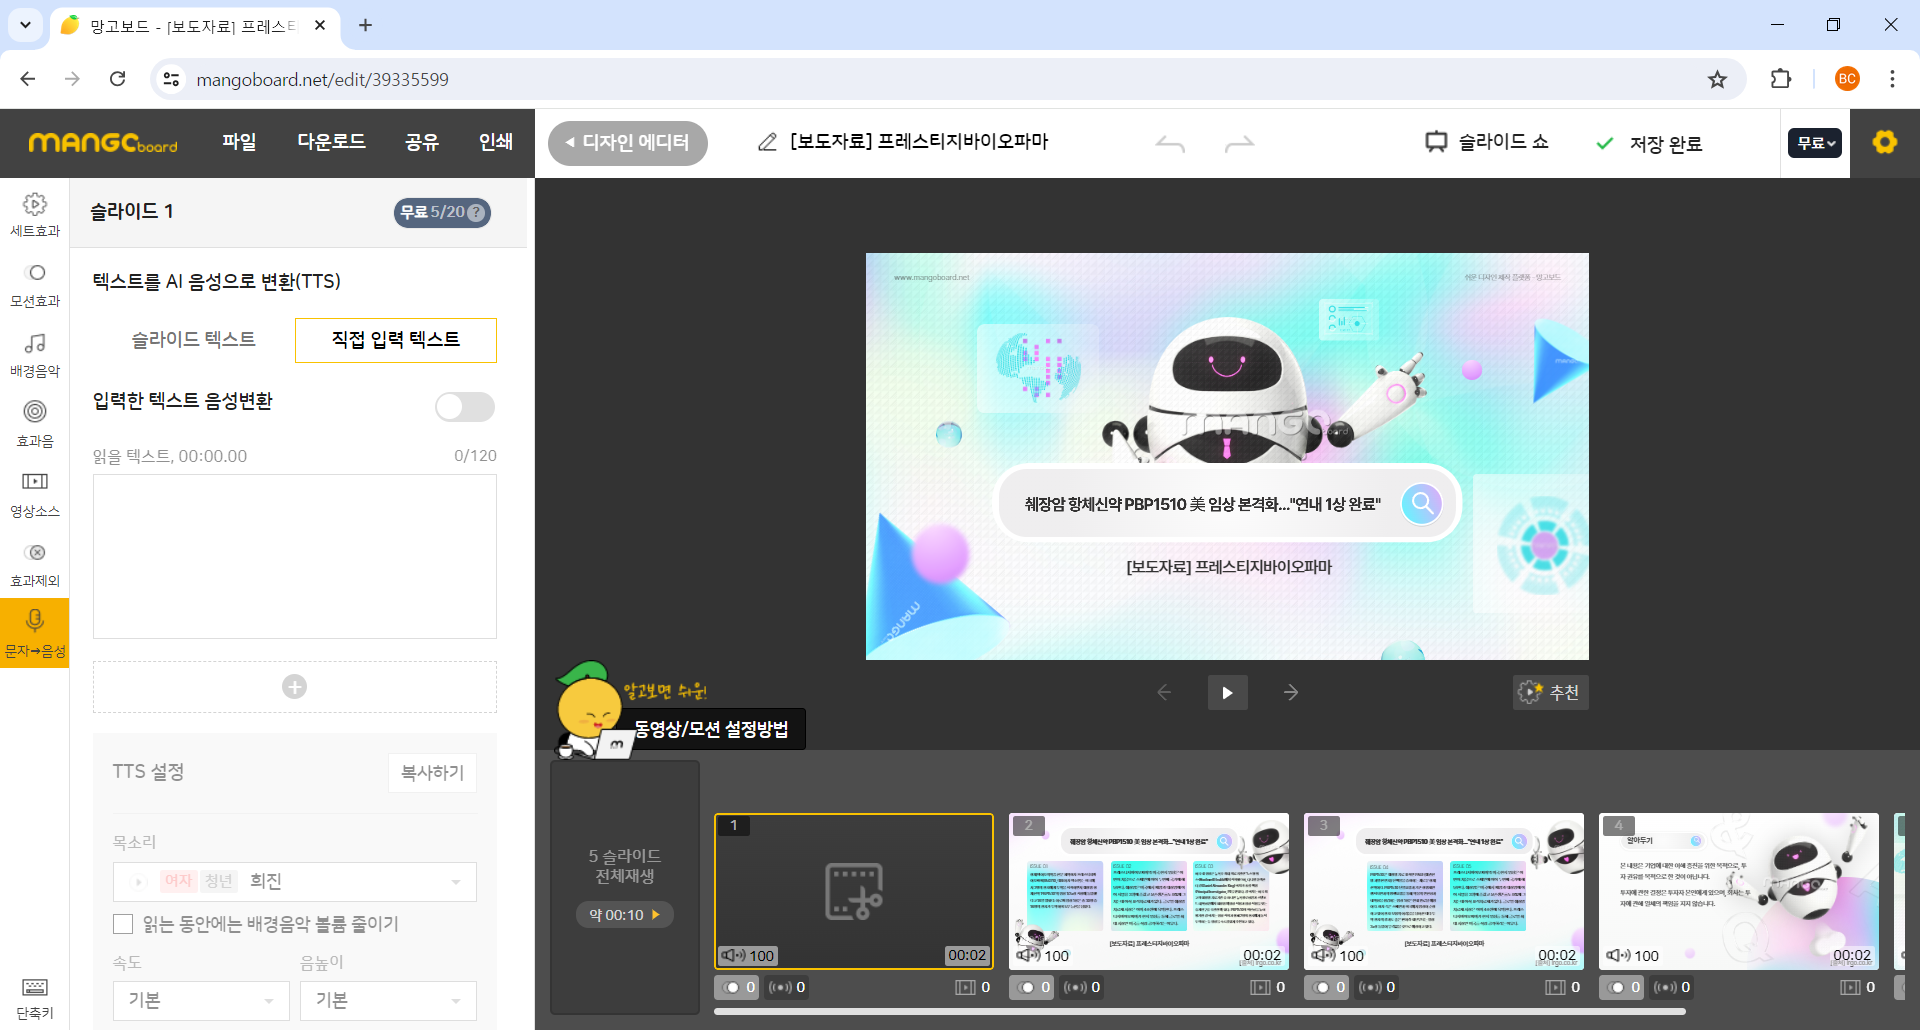Switch to 슬라이드 텍스트 tab
The height and width of the screenshot is (1030, 1920).
coord(194,340)
